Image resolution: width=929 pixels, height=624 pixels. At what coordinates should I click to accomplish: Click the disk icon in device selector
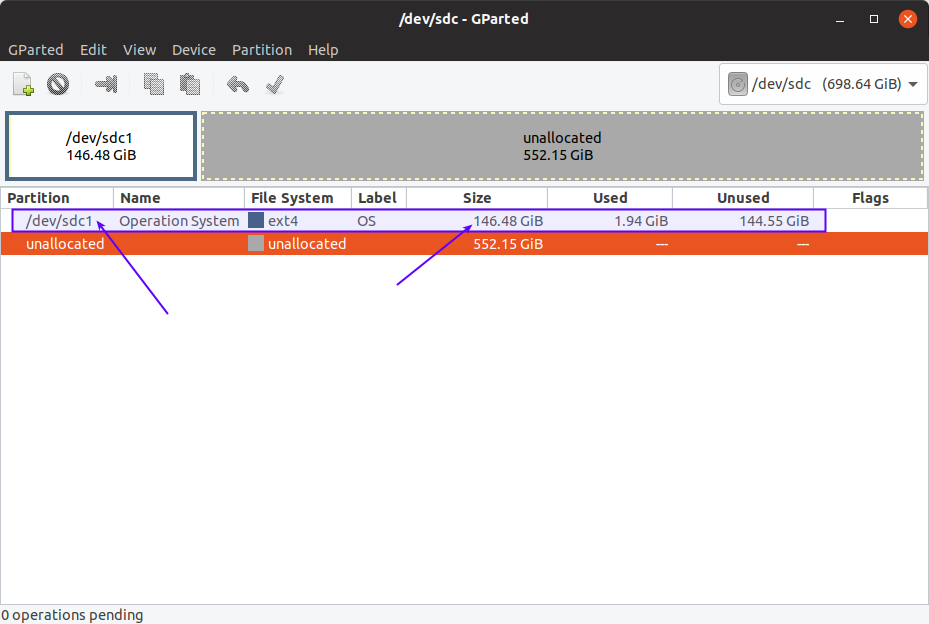738,84
